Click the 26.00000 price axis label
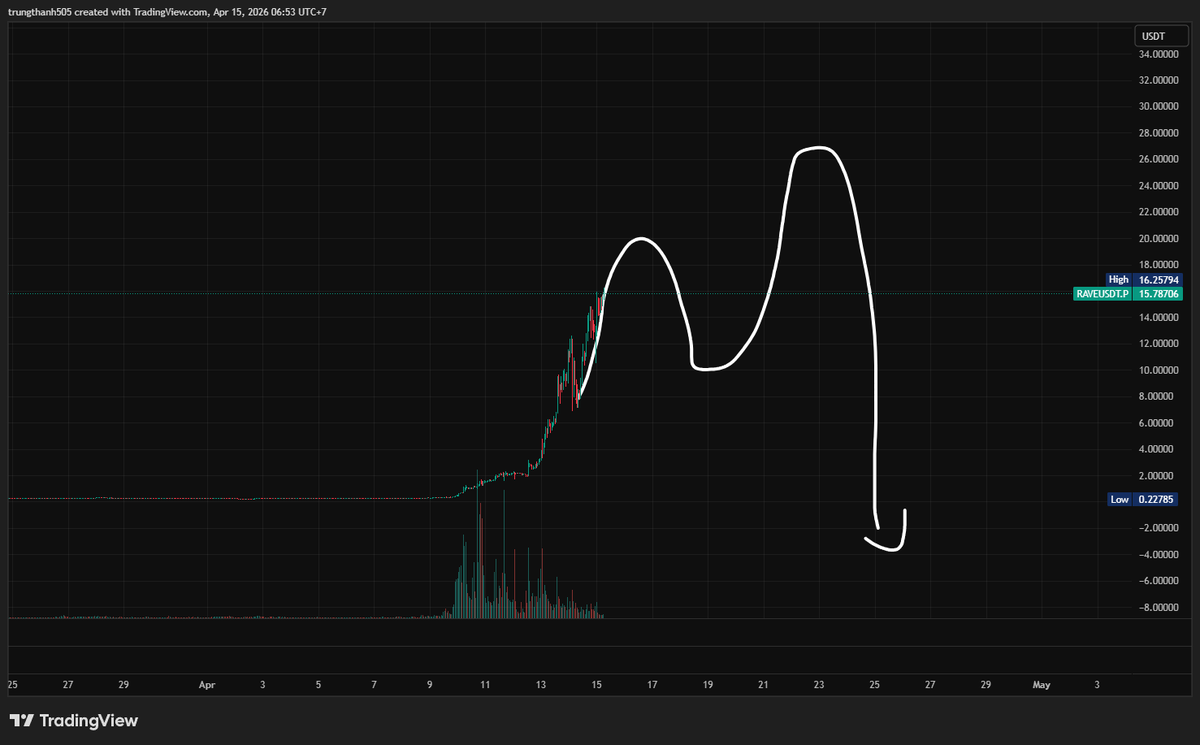Image resolution: width=1200 pixels, height=745 pixels. [1160, 159]
